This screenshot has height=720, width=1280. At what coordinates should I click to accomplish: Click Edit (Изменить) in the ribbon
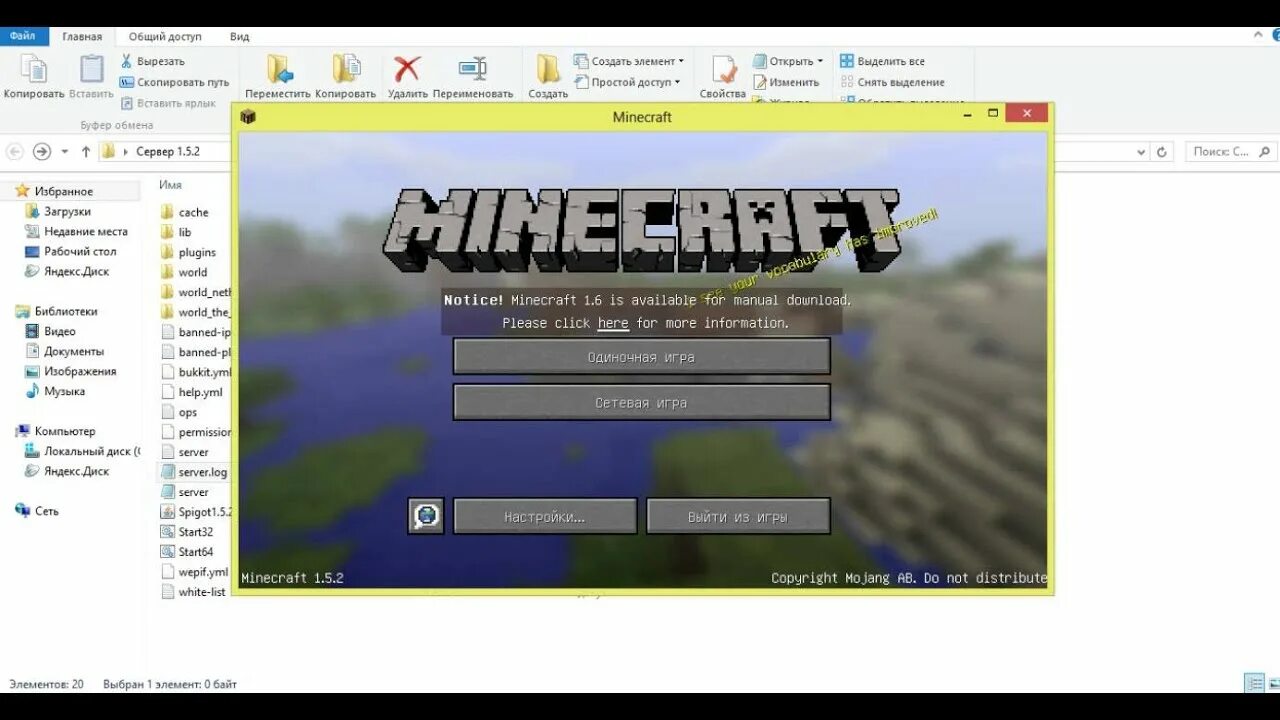pyautogui.click(x=786, y=82)
